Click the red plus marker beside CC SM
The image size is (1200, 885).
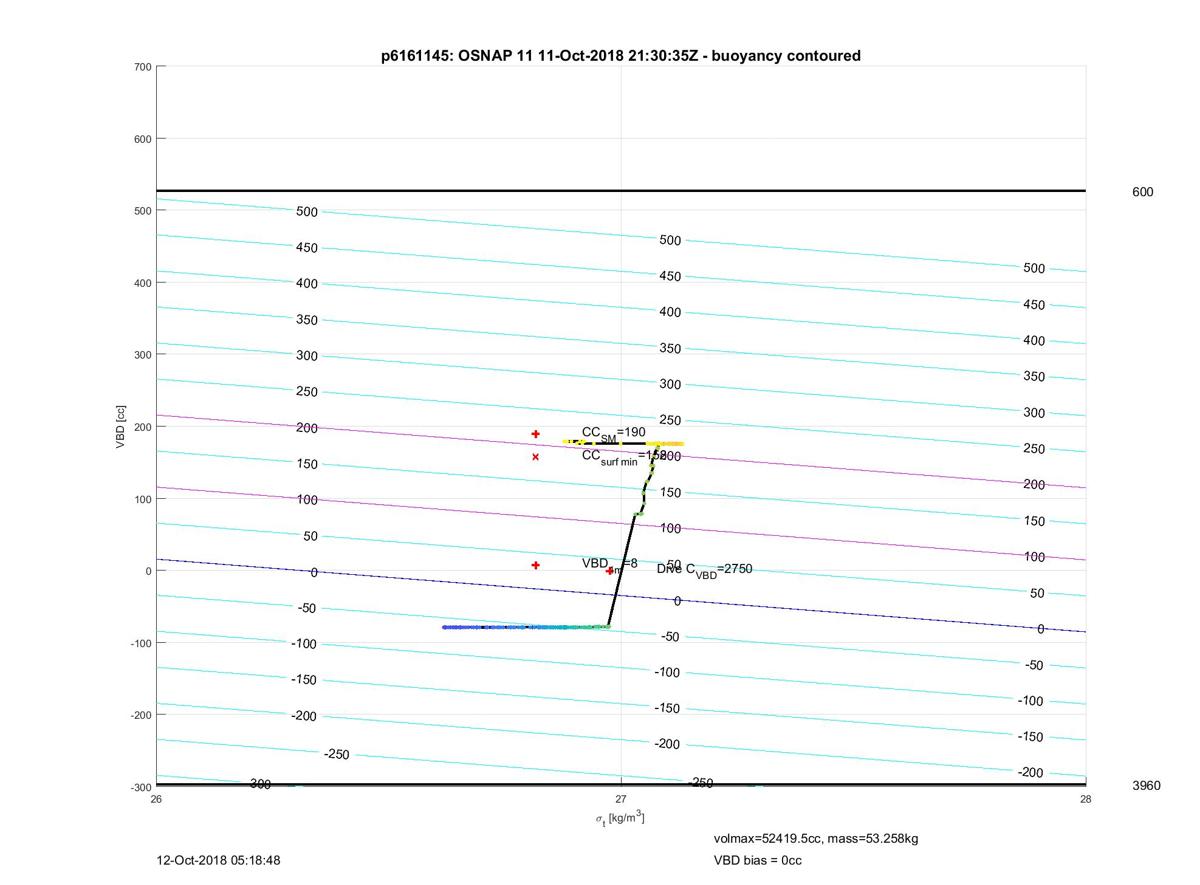(536, 434)
